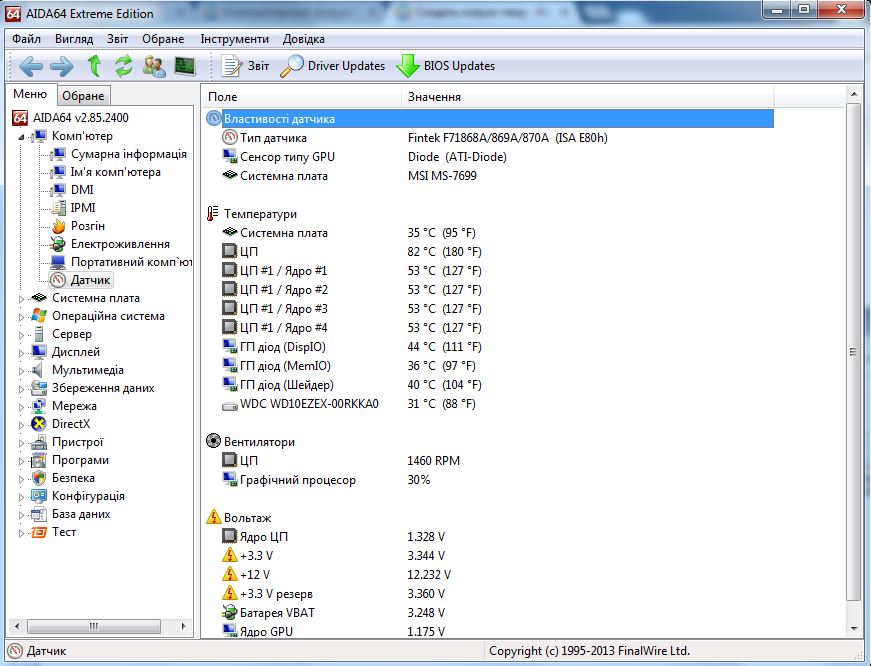Click the green monitor graph toolbar icon

point(185,66)
